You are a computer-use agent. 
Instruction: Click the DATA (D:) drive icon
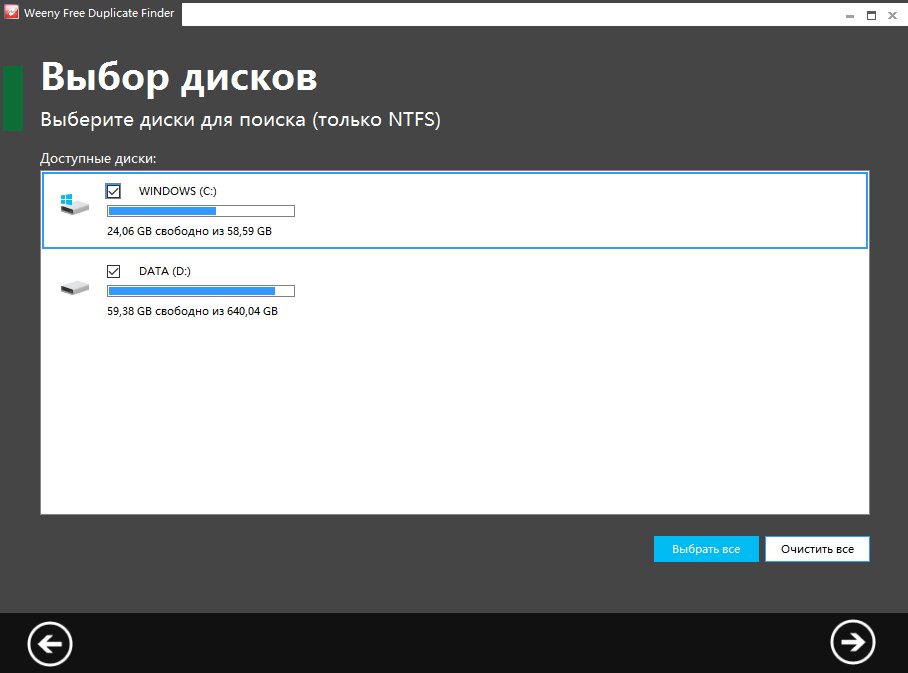click(x=75, y=288)
